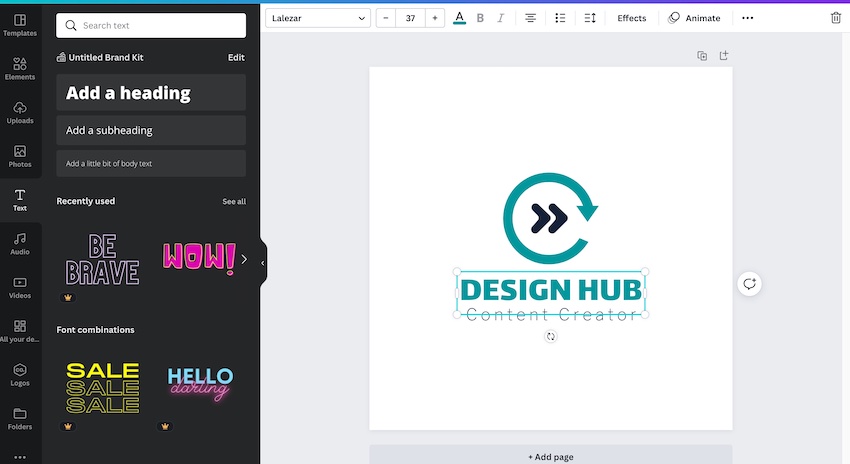Screen dimensions: 850x464
Task: Click the add page icon above canvas
Action: (x=724, y=56)
